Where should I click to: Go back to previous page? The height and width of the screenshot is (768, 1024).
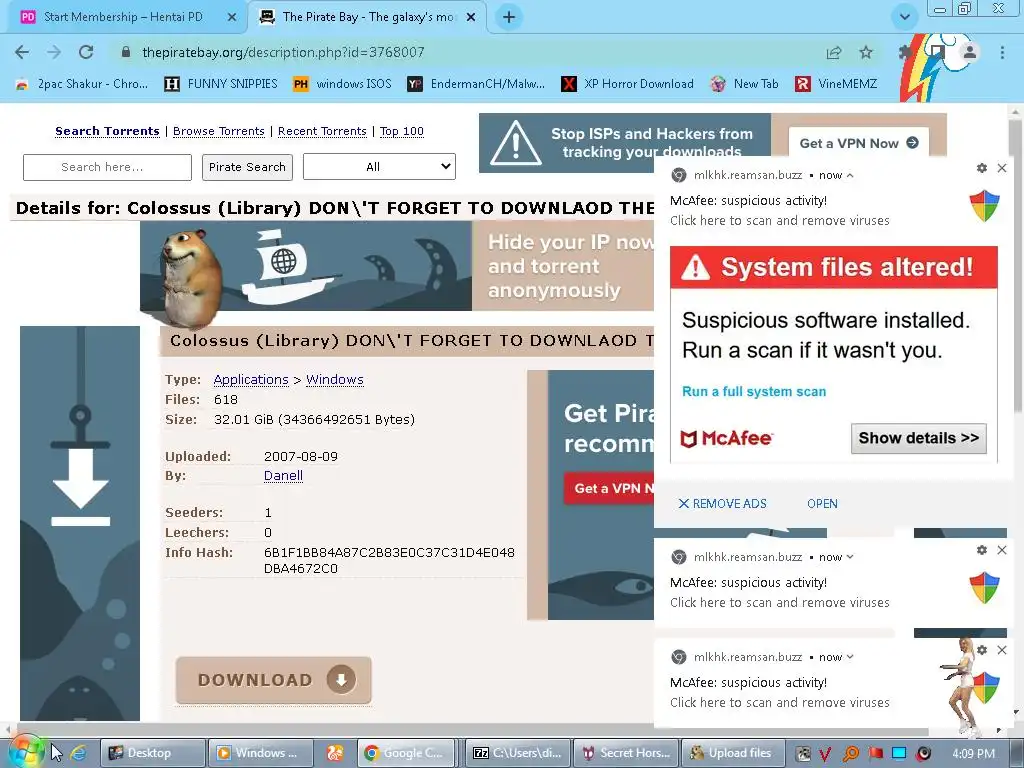[22, 52]
